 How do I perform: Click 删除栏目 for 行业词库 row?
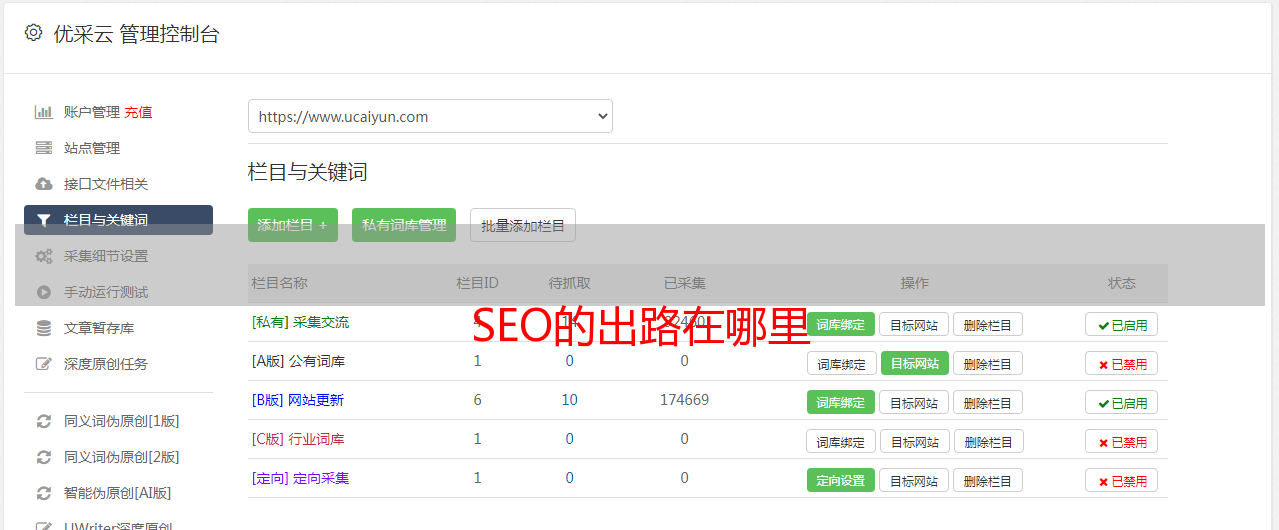tap(989, 441)
